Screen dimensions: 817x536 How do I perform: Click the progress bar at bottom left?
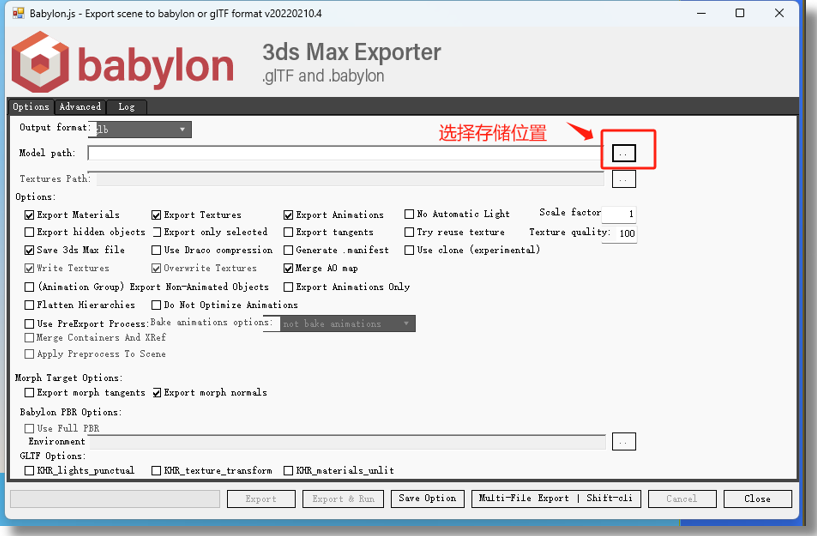point(115,498)
